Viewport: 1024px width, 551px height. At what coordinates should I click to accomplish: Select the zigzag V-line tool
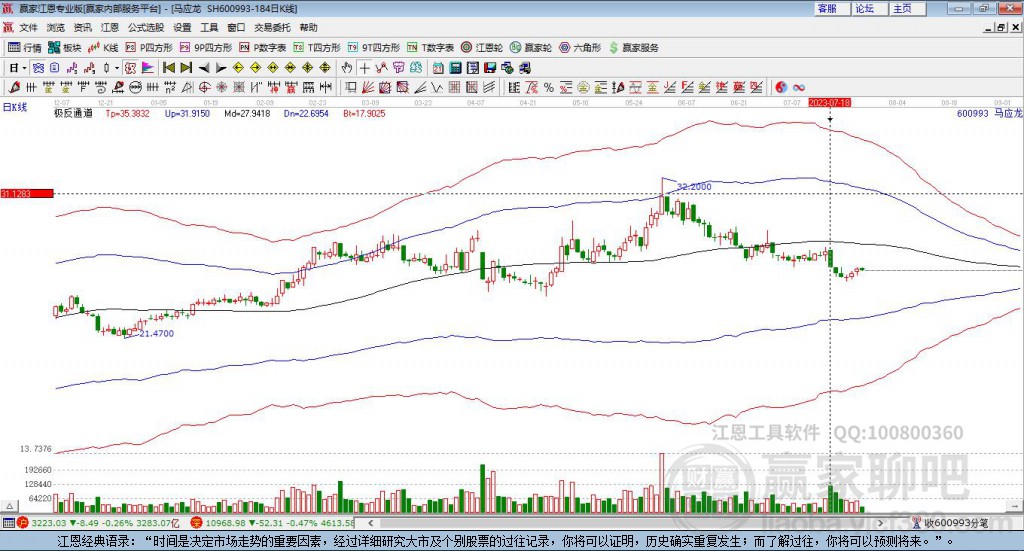point(436,87)
